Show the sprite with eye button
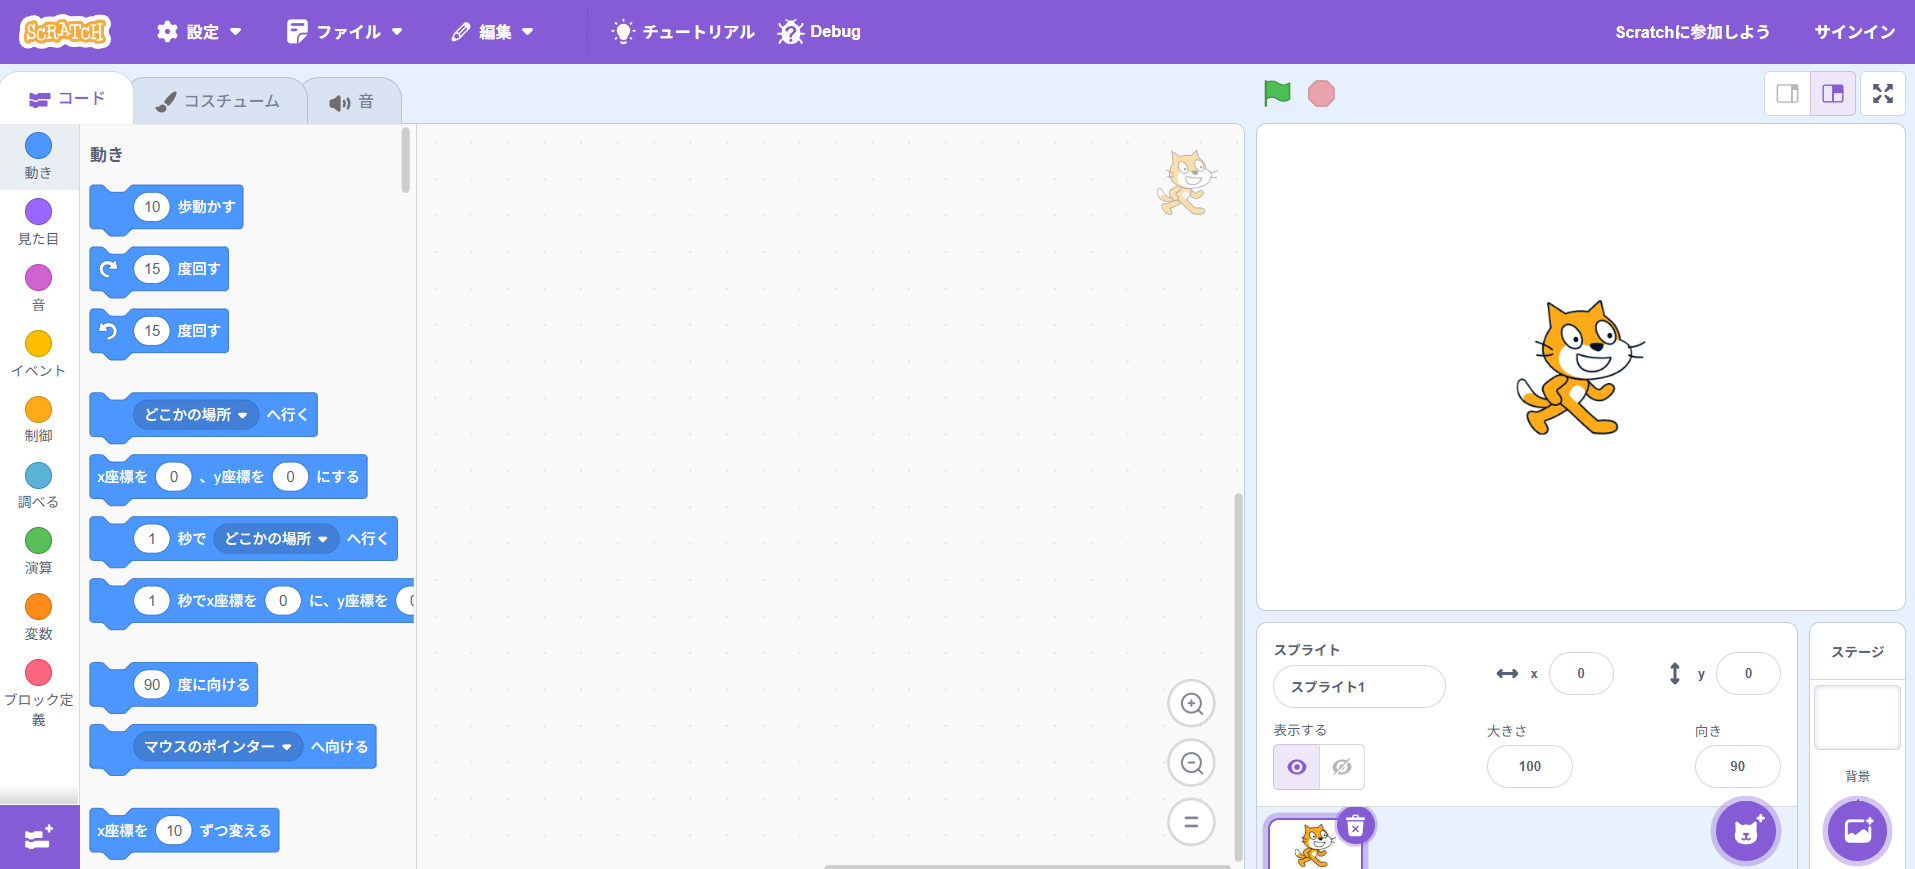Viewport: 1915px width, 869px height. pyautogui.click(x=1296, y=767)
